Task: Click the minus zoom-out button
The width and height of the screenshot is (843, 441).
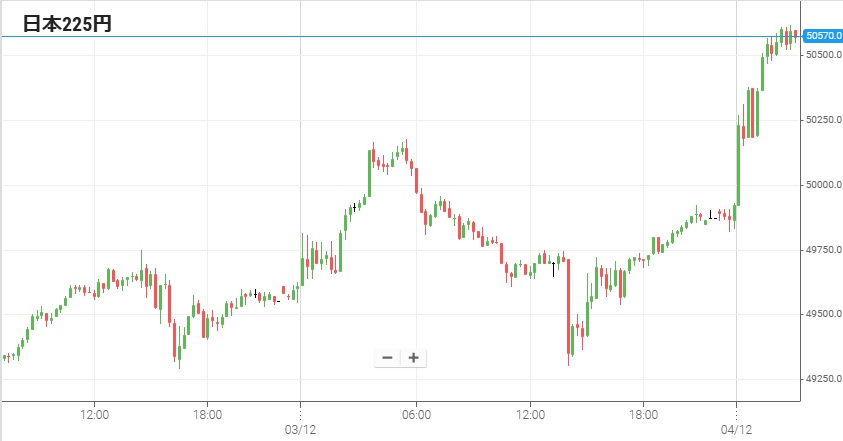Action: [387, 358]
